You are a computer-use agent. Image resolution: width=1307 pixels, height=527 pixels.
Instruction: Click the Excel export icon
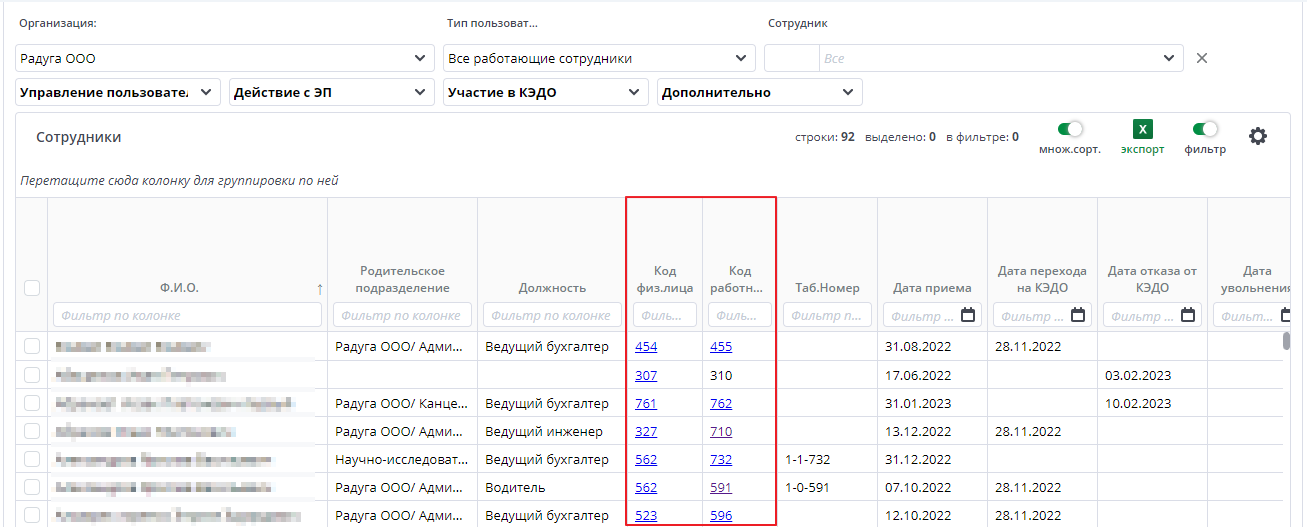[x=1142, y=130]
